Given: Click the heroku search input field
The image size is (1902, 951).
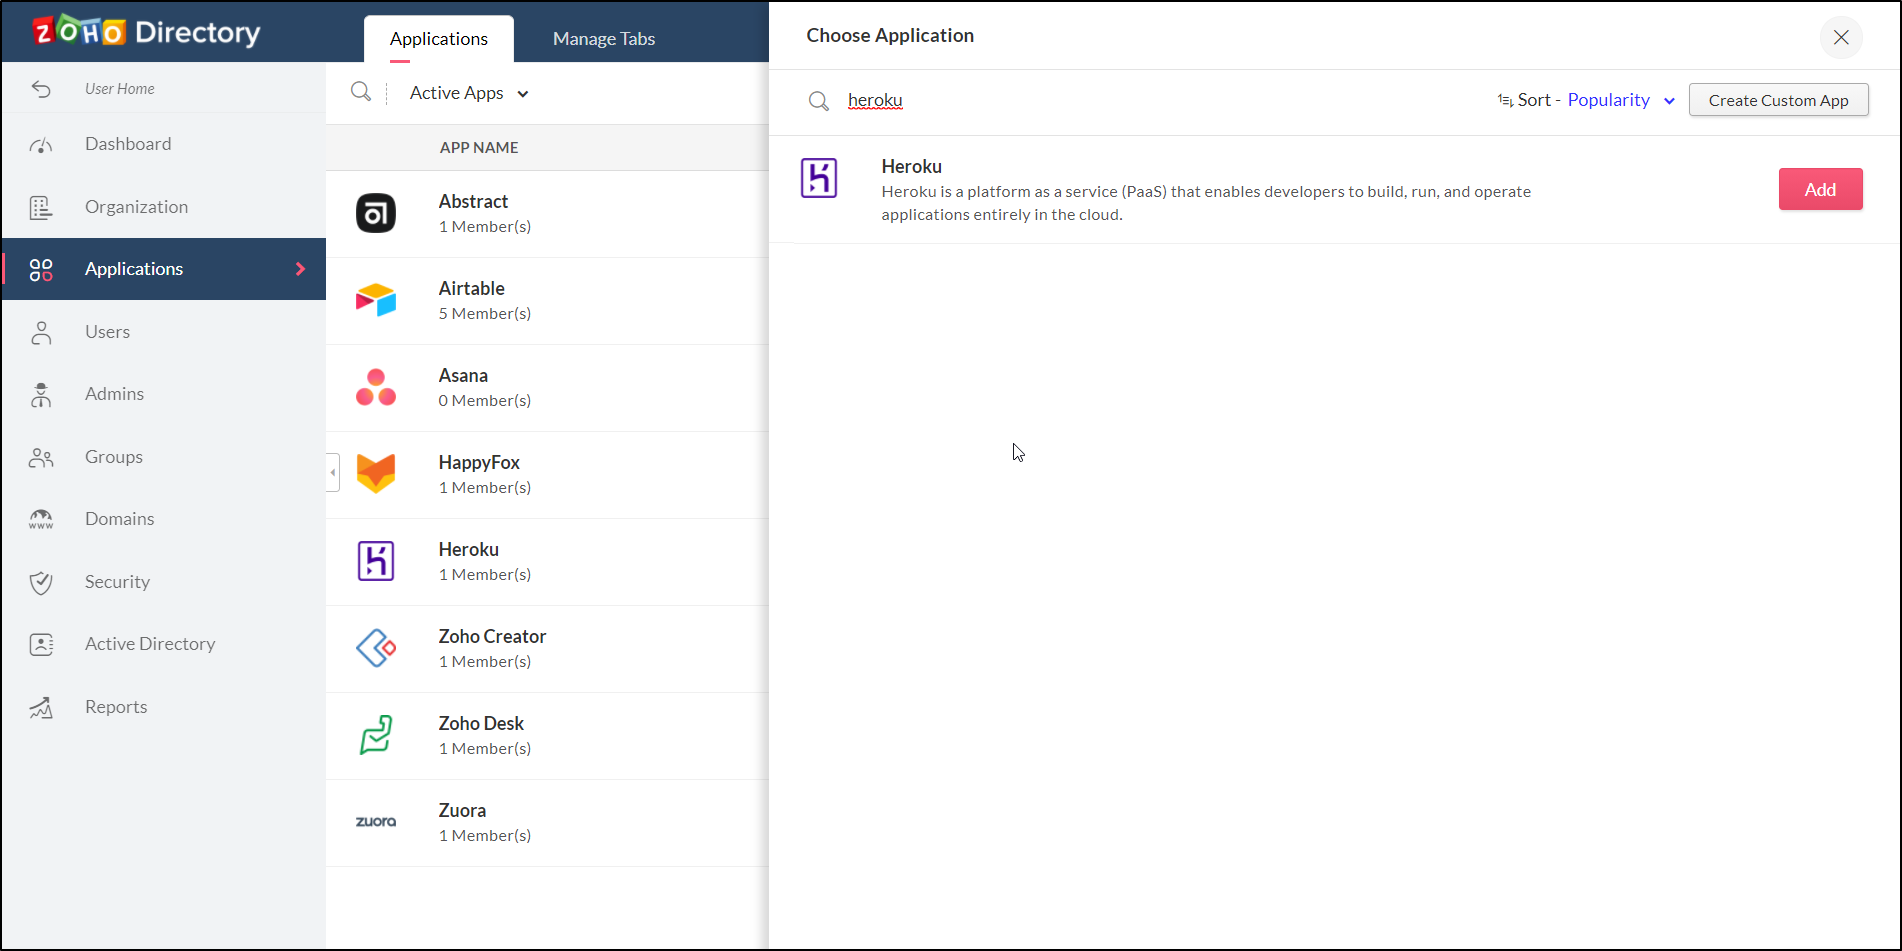Looking at the screenshot, I should tap(875, 100).
